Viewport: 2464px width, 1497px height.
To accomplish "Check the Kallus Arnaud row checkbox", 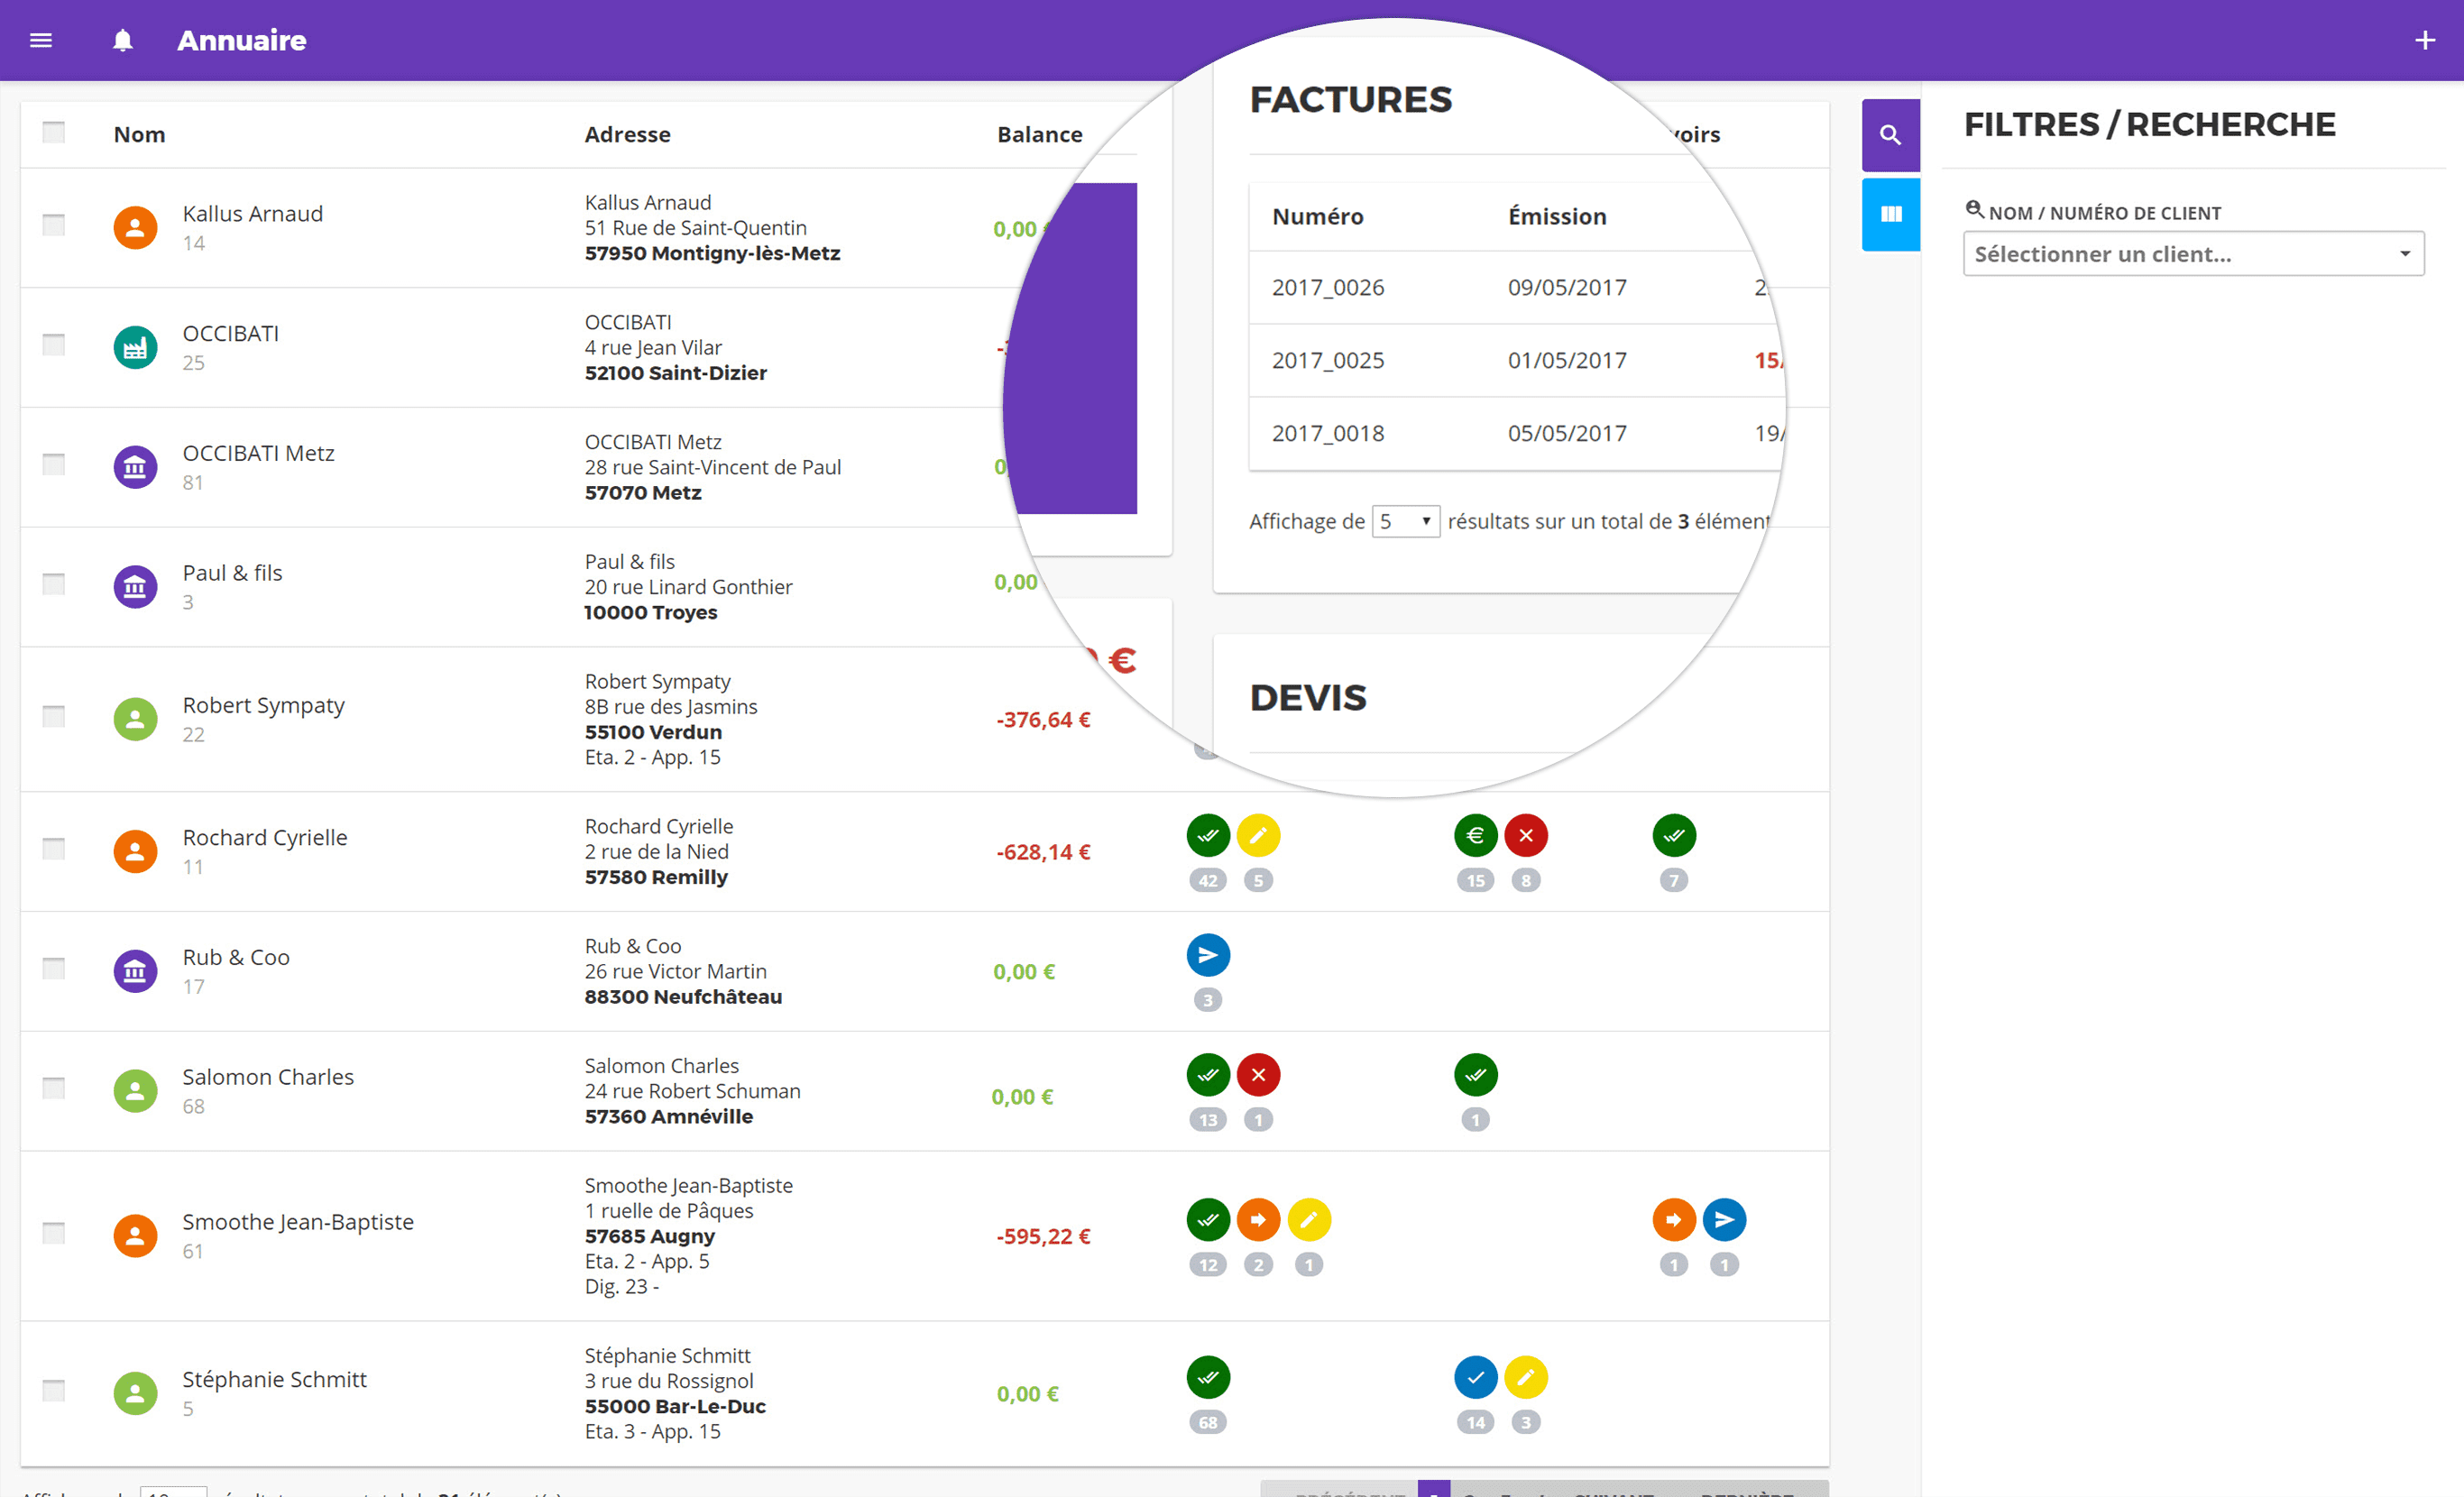I will point(54,225).
